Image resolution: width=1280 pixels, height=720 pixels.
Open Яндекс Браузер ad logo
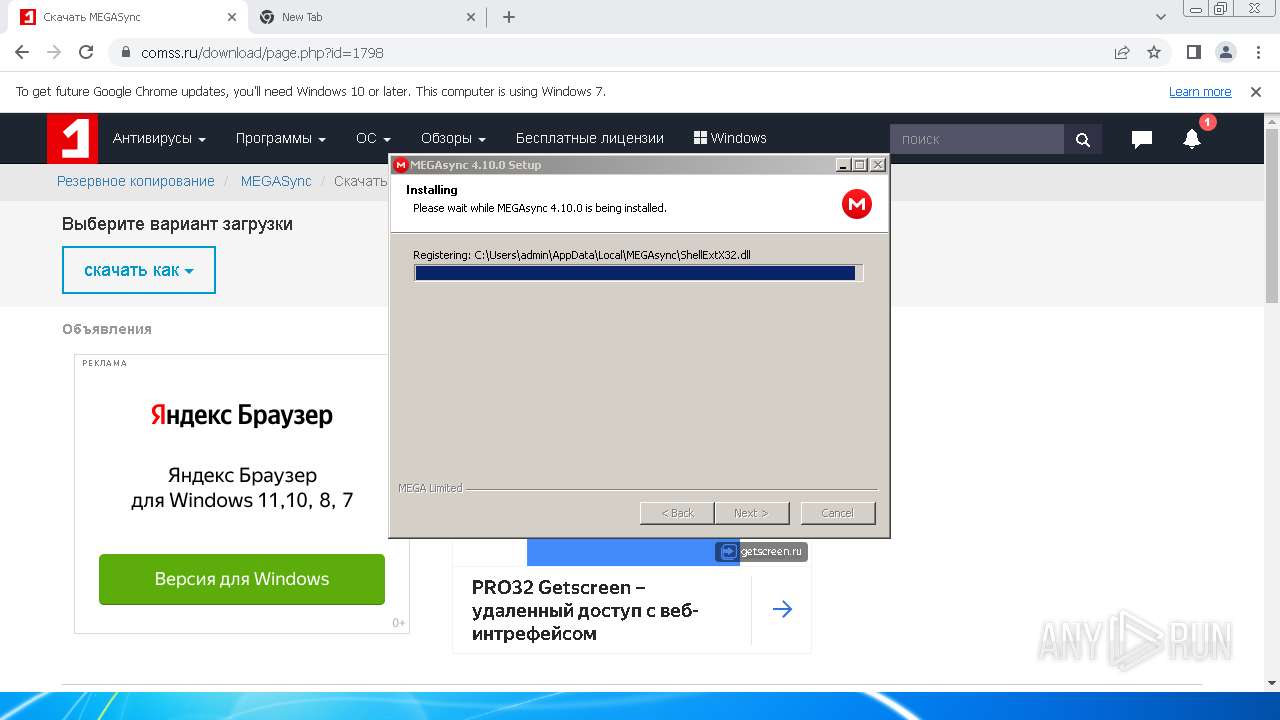[x=242, y=415]
